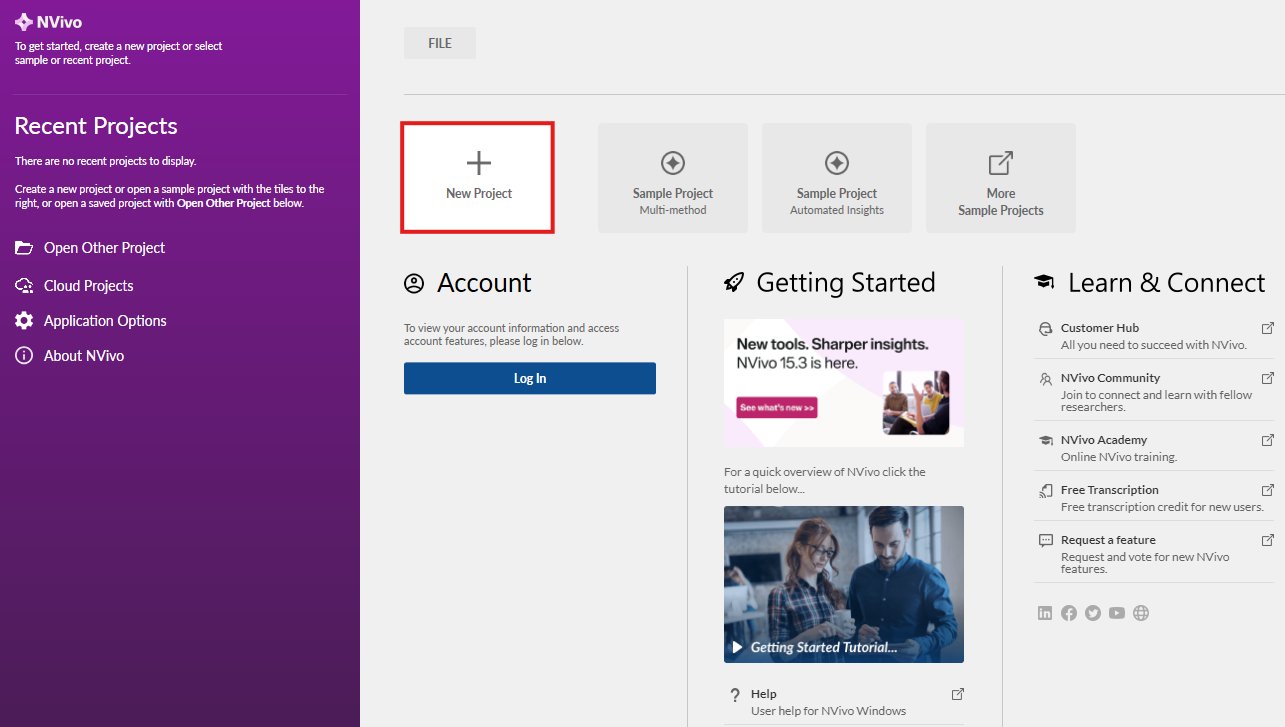The height and width of the screenshot is (727, 1285).
Task: Open the FILE menu
Action: 440,43
